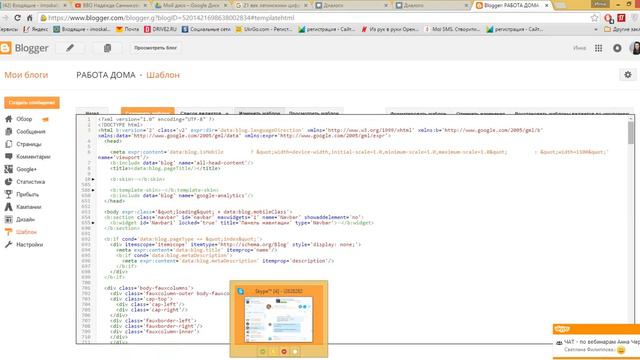Open the DRIVE2.RU bookmark
The image size is (640, 360).
[x=160, y=29]
